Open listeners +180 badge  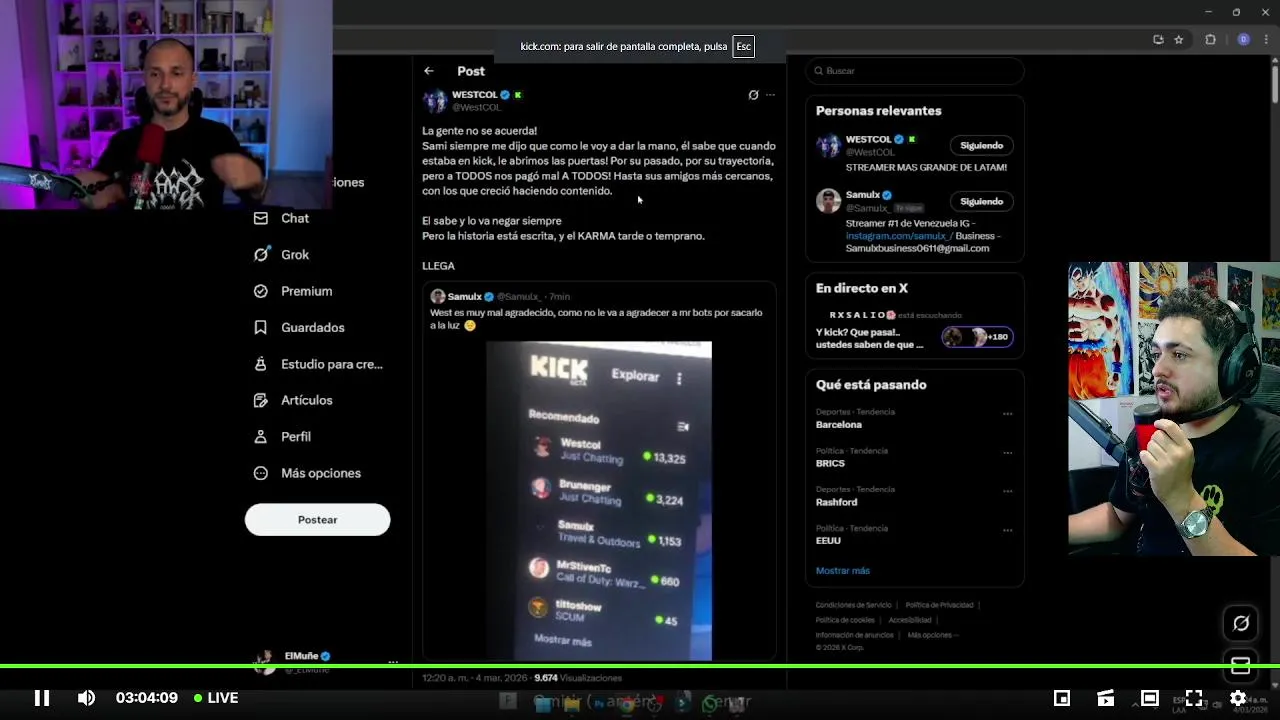pyautogui.click(x=977, y=337)
